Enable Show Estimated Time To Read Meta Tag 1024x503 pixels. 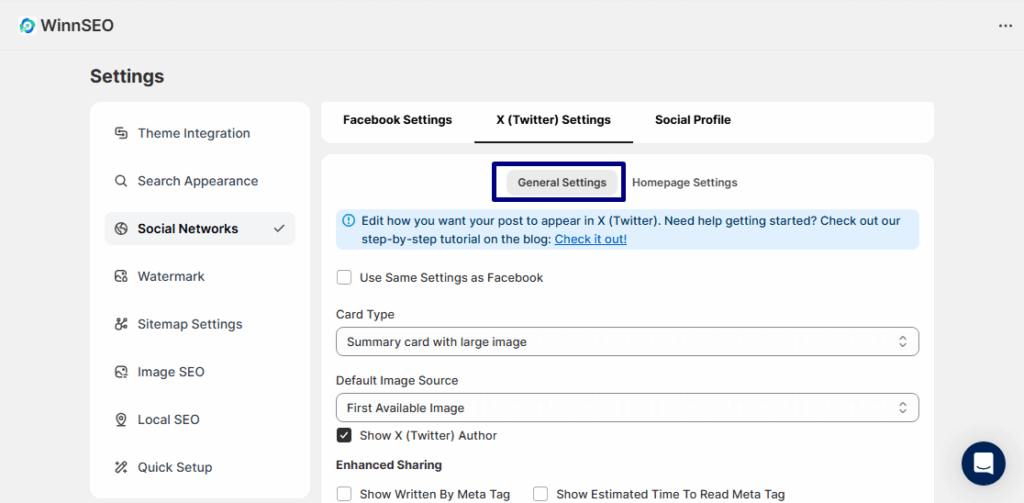[x=541, y=494]
